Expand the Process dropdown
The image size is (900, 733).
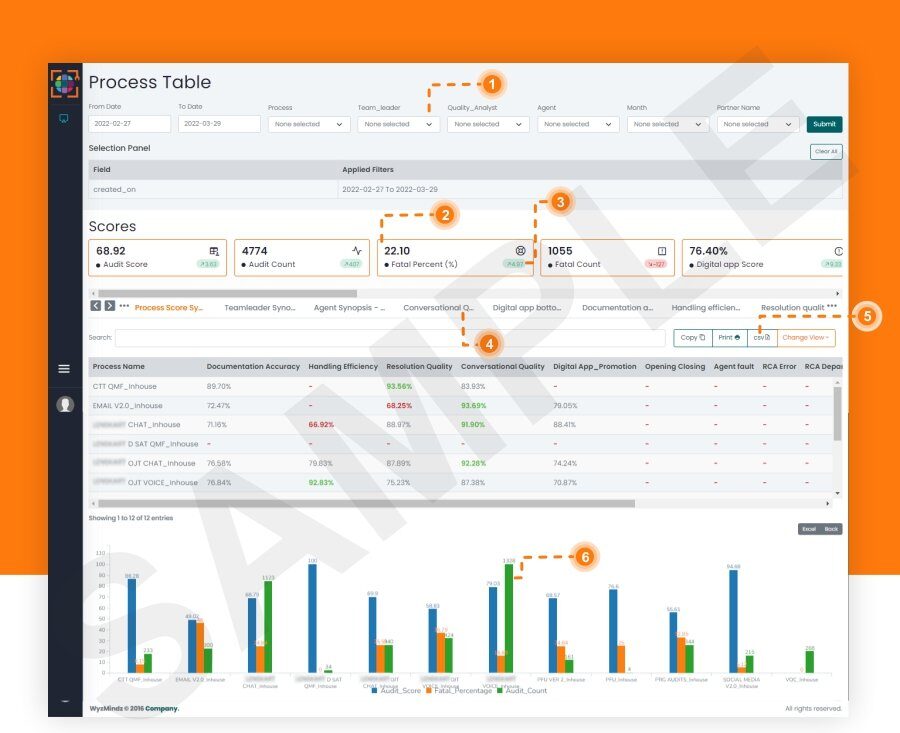tap(309, 124)
